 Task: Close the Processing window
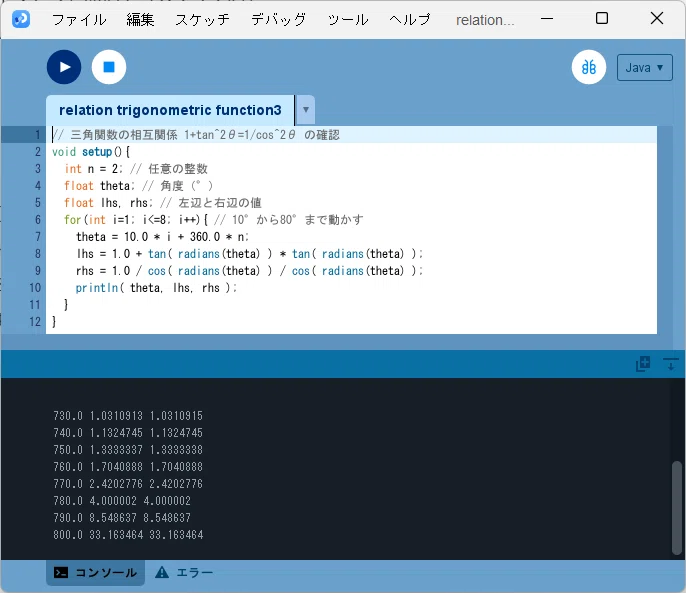point(657,18)
